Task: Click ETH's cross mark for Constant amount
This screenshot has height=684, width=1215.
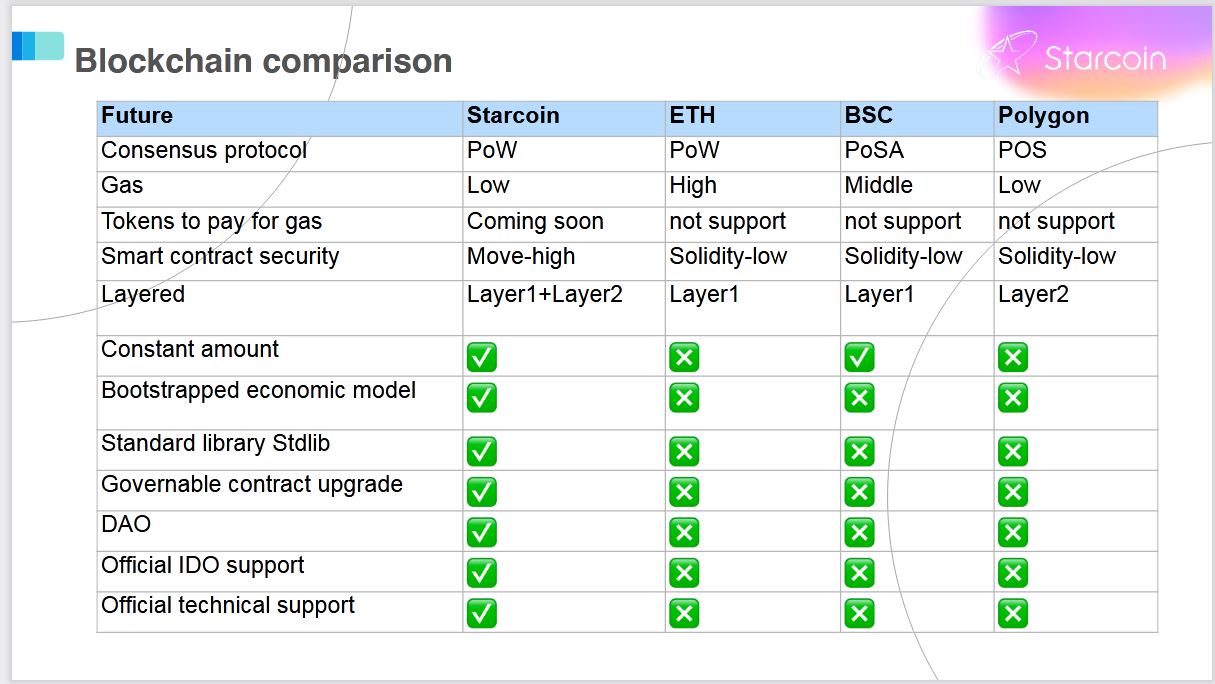Action: [684, 357]
